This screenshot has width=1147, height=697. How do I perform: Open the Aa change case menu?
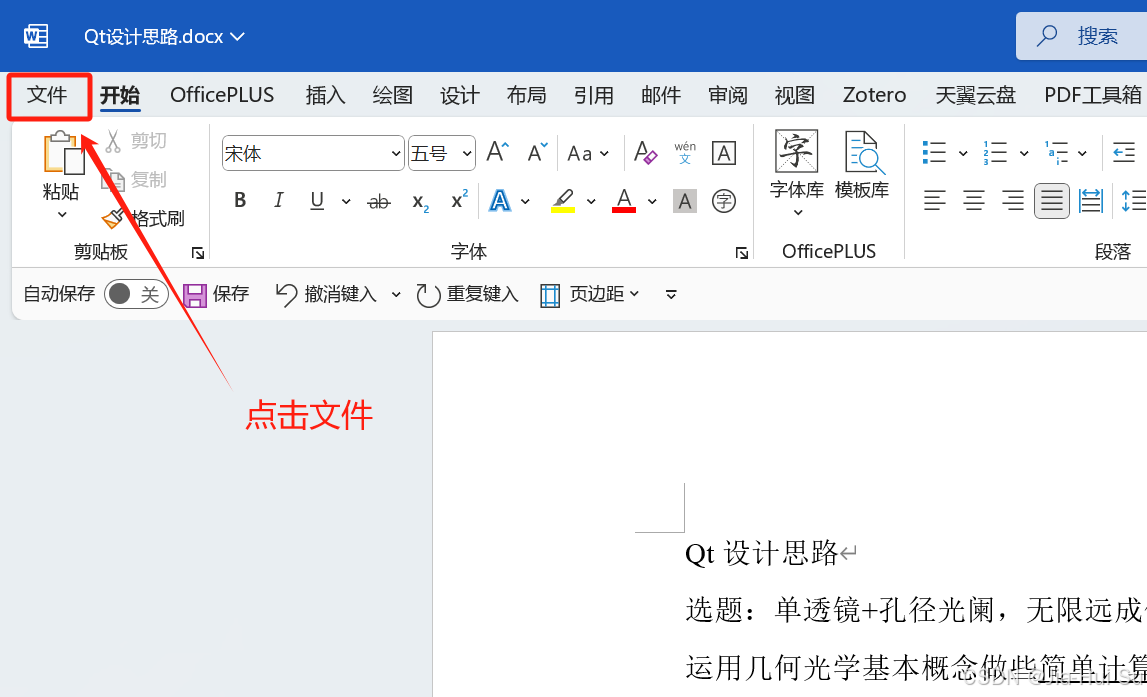tap(588, 154)
